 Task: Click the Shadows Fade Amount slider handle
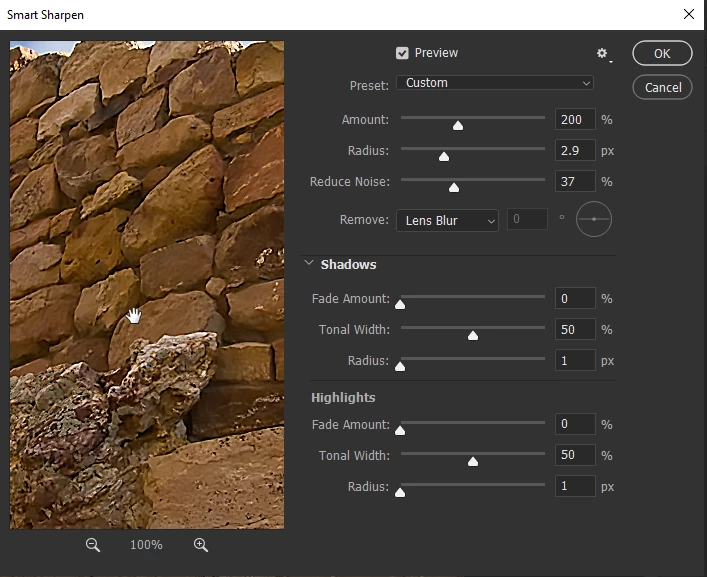click(x=400, y=305)
